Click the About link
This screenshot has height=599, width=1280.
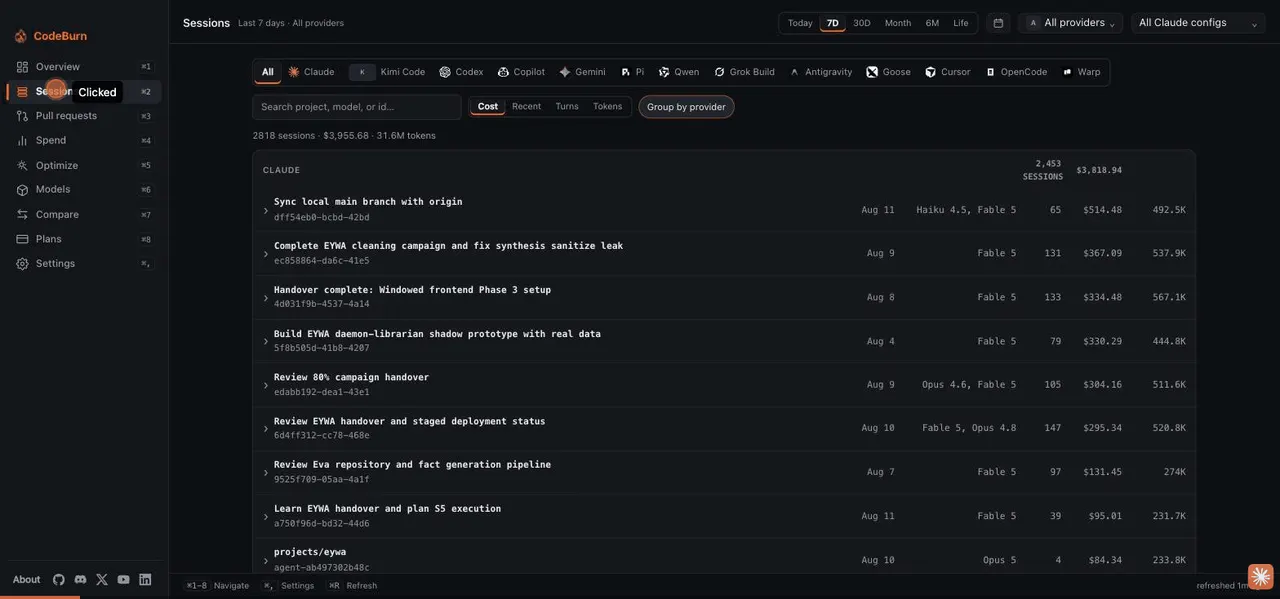tap(27, 580)
